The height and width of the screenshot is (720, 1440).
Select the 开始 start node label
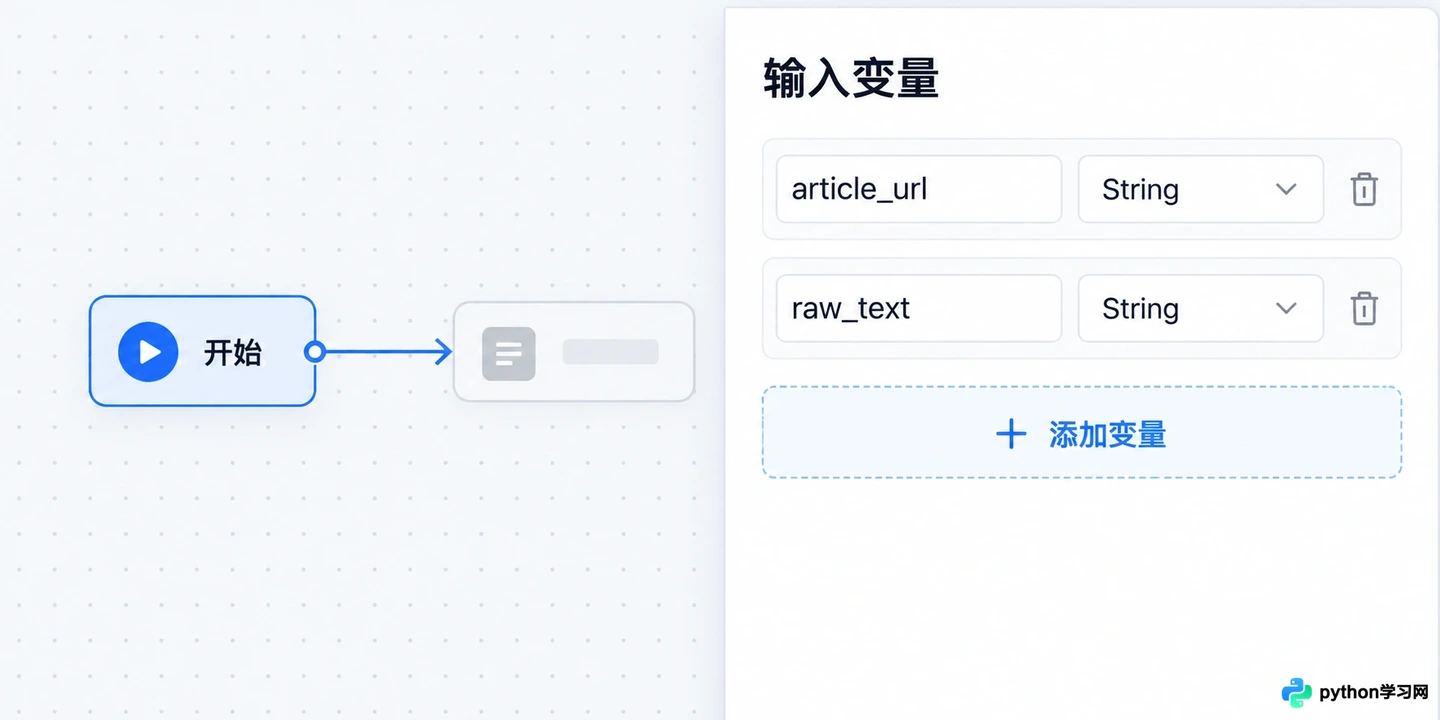pyautogui.click(x=233, y=353)
